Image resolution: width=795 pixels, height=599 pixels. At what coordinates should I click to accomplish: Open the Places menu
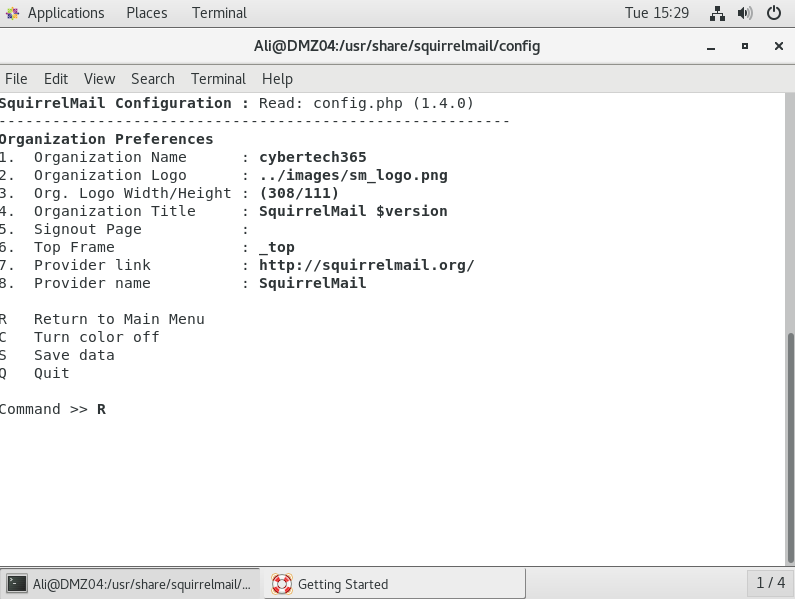pos(147,13)
